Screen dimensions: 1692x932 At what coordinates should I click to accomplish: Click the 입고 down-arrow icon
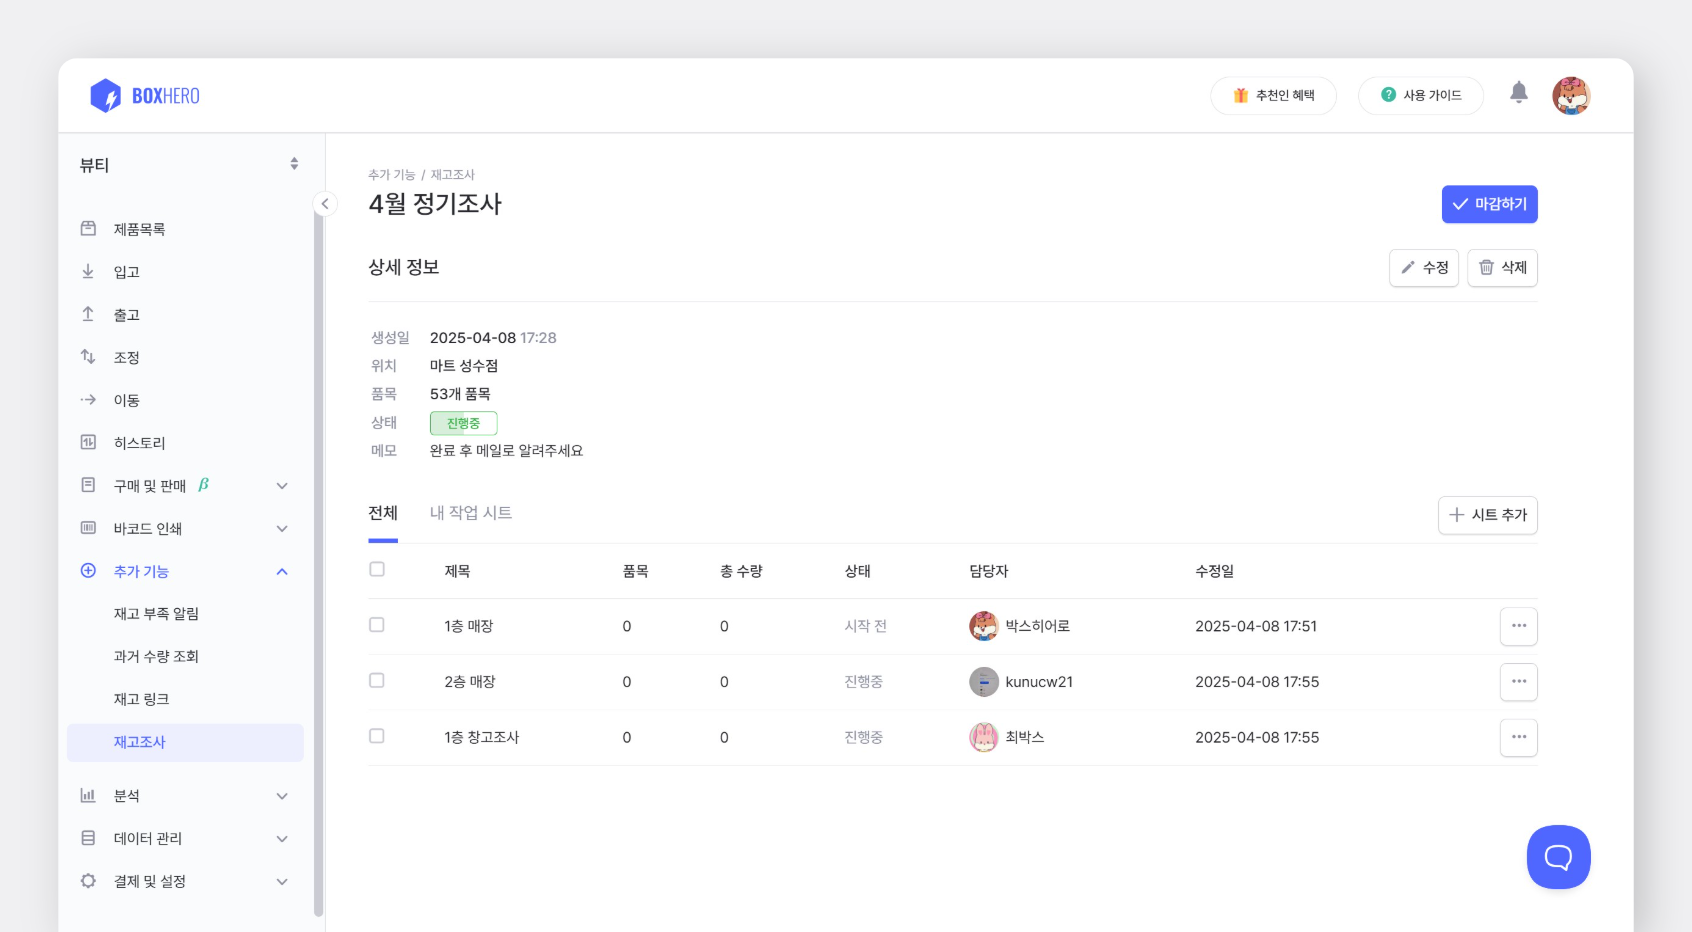pos(88,271)
